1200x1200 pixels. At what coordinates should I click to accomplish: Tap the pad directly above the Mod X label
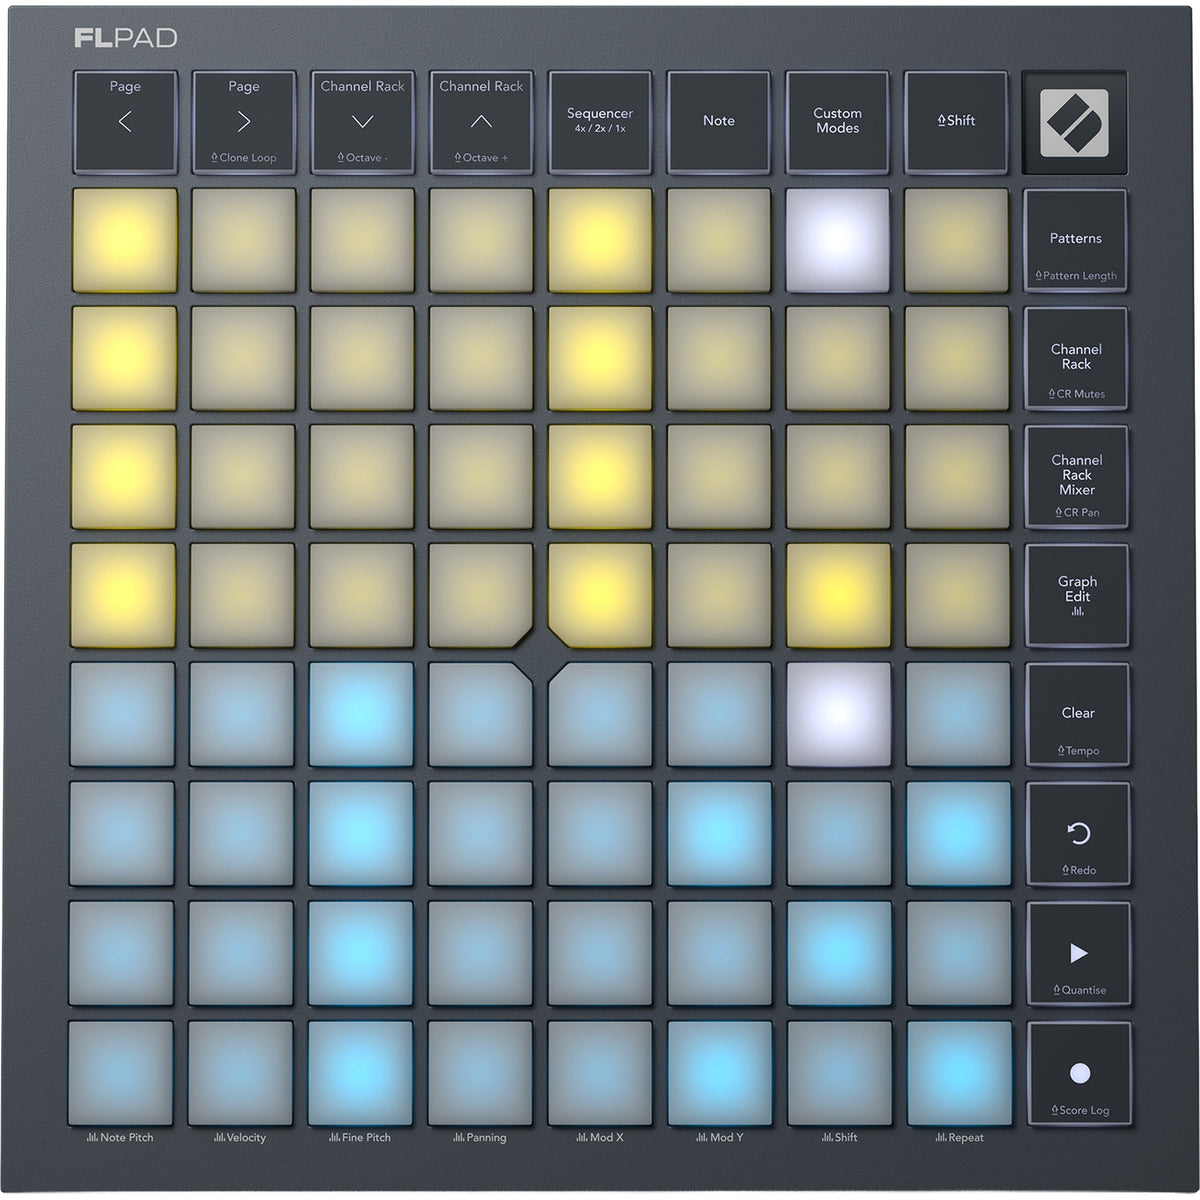600,1073
